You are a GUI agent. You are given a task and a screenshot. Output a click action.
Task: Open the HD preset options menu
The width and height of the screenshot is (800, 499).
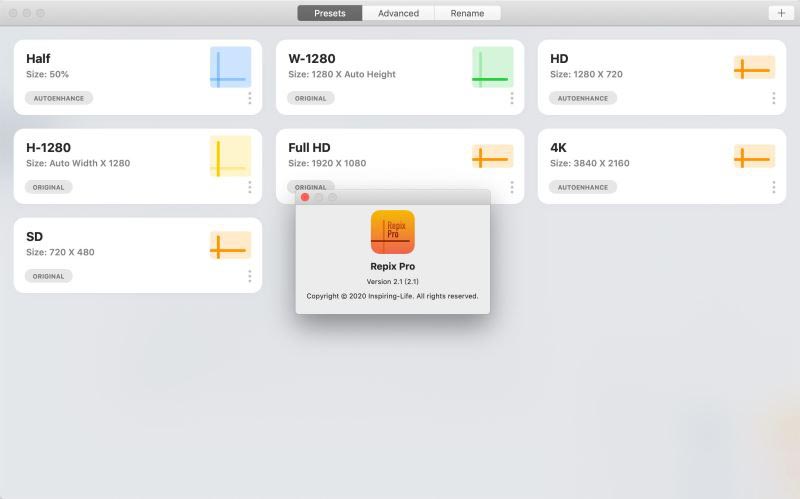[773, 98]
